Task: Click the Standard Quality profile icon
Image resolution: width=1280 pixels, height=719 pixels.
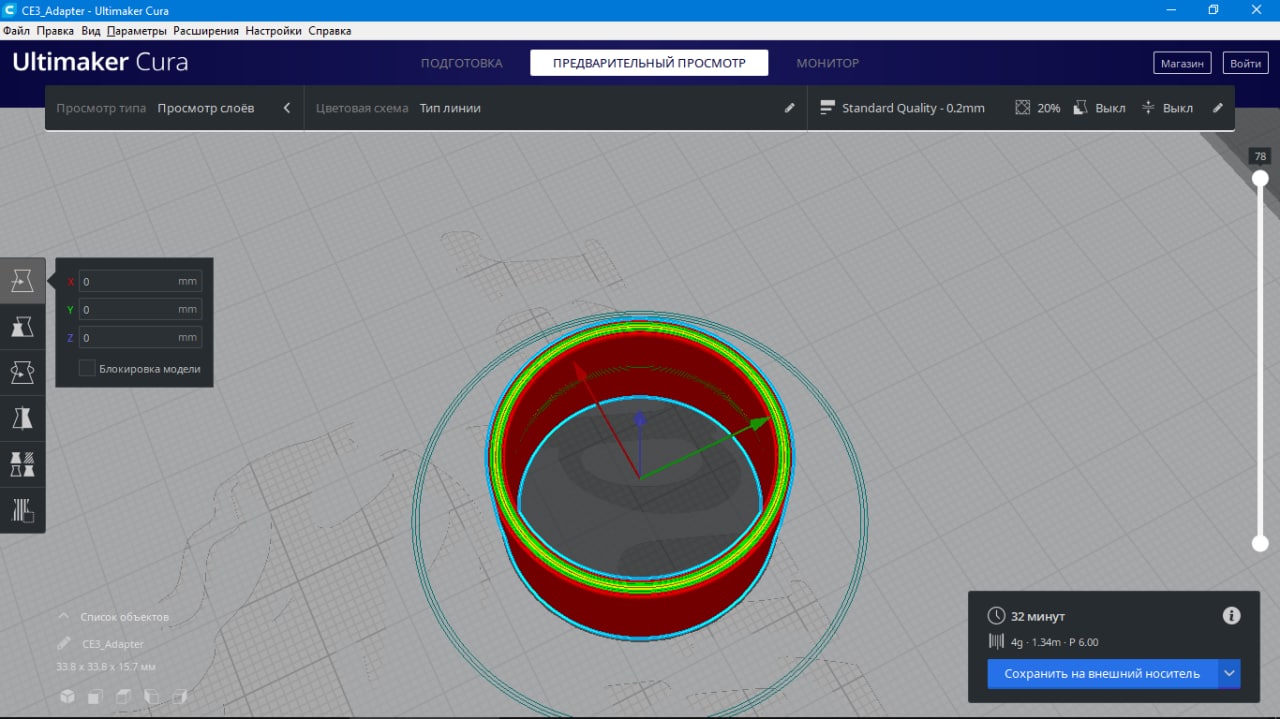Action: coord(827,108)
